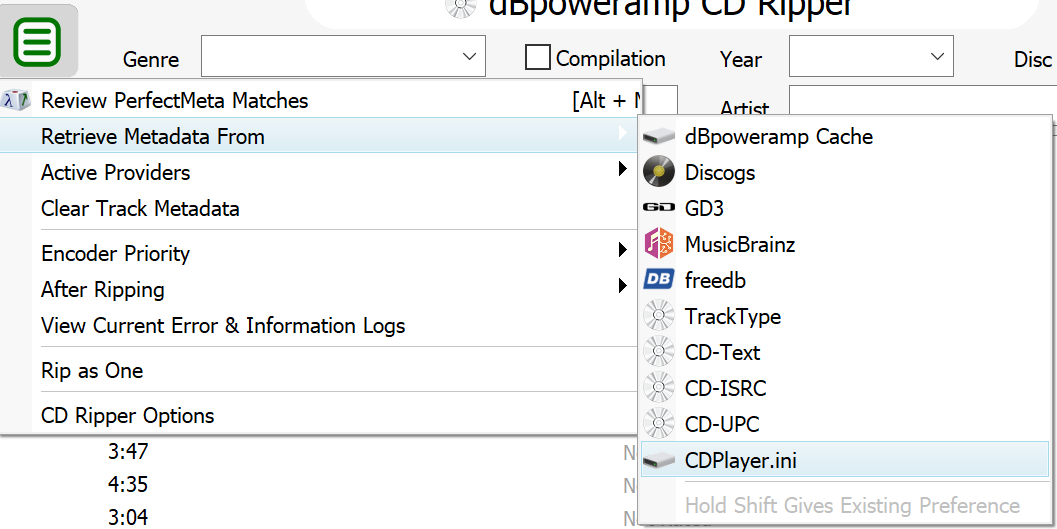
Task: Retrieve metadata from CDPlayer.ini
Action: [x=740, y=461]
